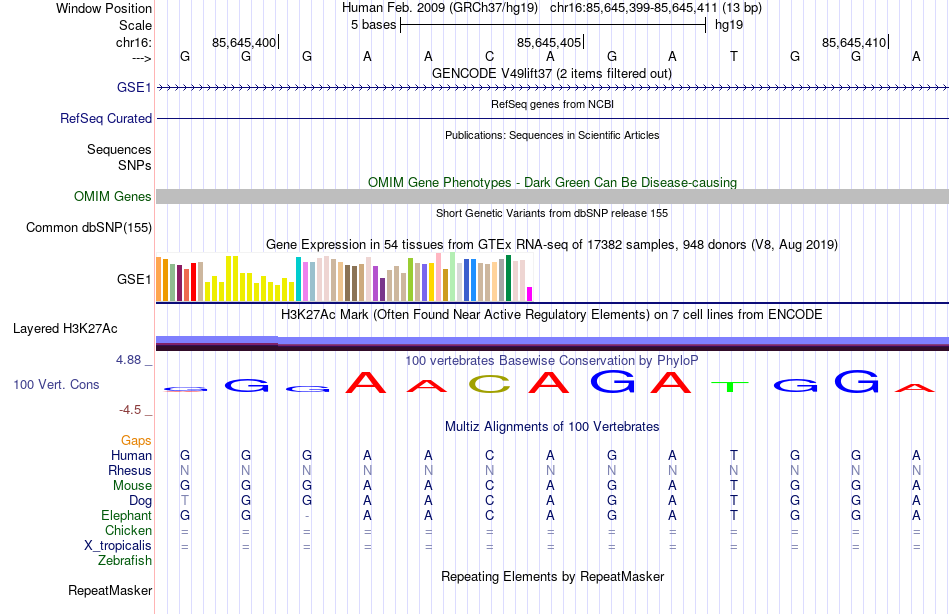Click the hg19 label beside the scale bar
This screenshot has width=950, height=614.
point(729,25)
